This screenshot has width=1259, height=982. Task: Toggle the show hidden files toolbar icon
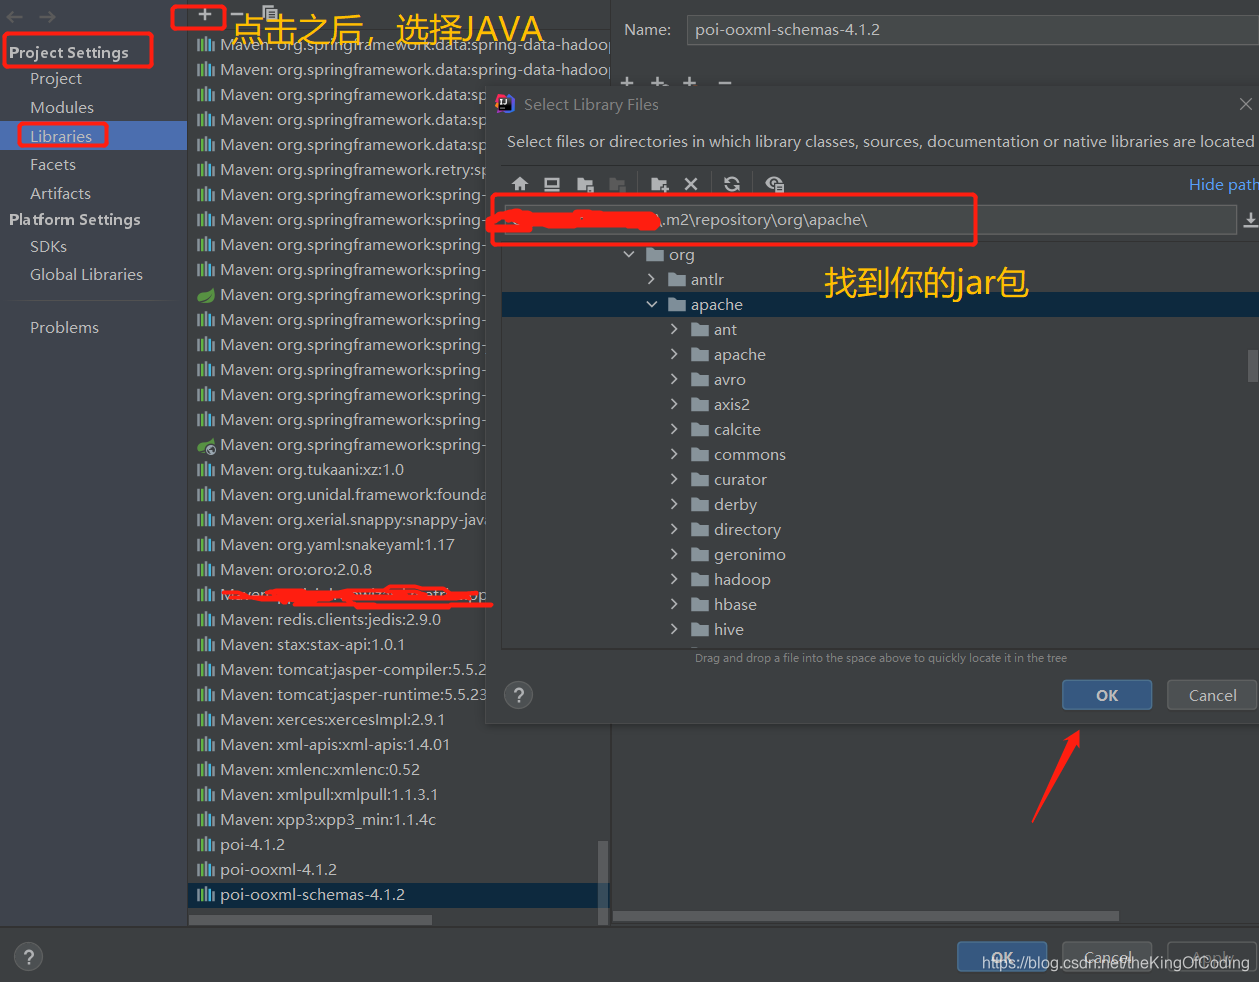click(x=774, y=184)
